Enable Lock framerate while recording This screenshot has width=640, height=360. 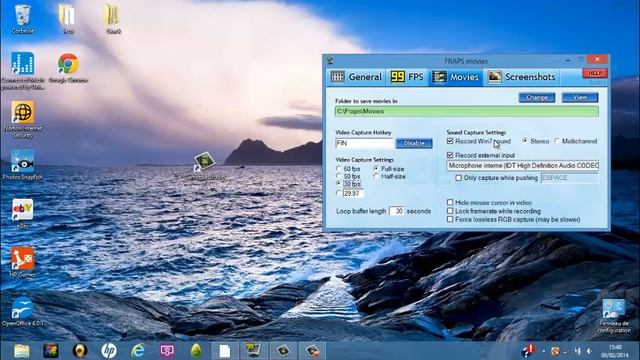450,211
